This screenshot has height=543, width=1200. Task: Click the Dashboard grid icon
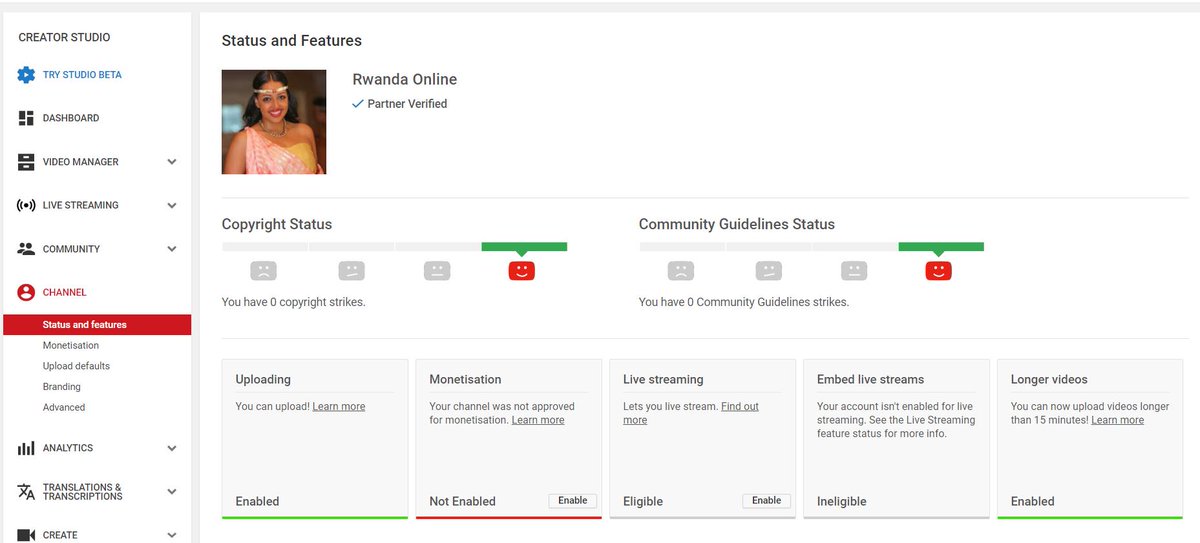[x=26, y=118]
